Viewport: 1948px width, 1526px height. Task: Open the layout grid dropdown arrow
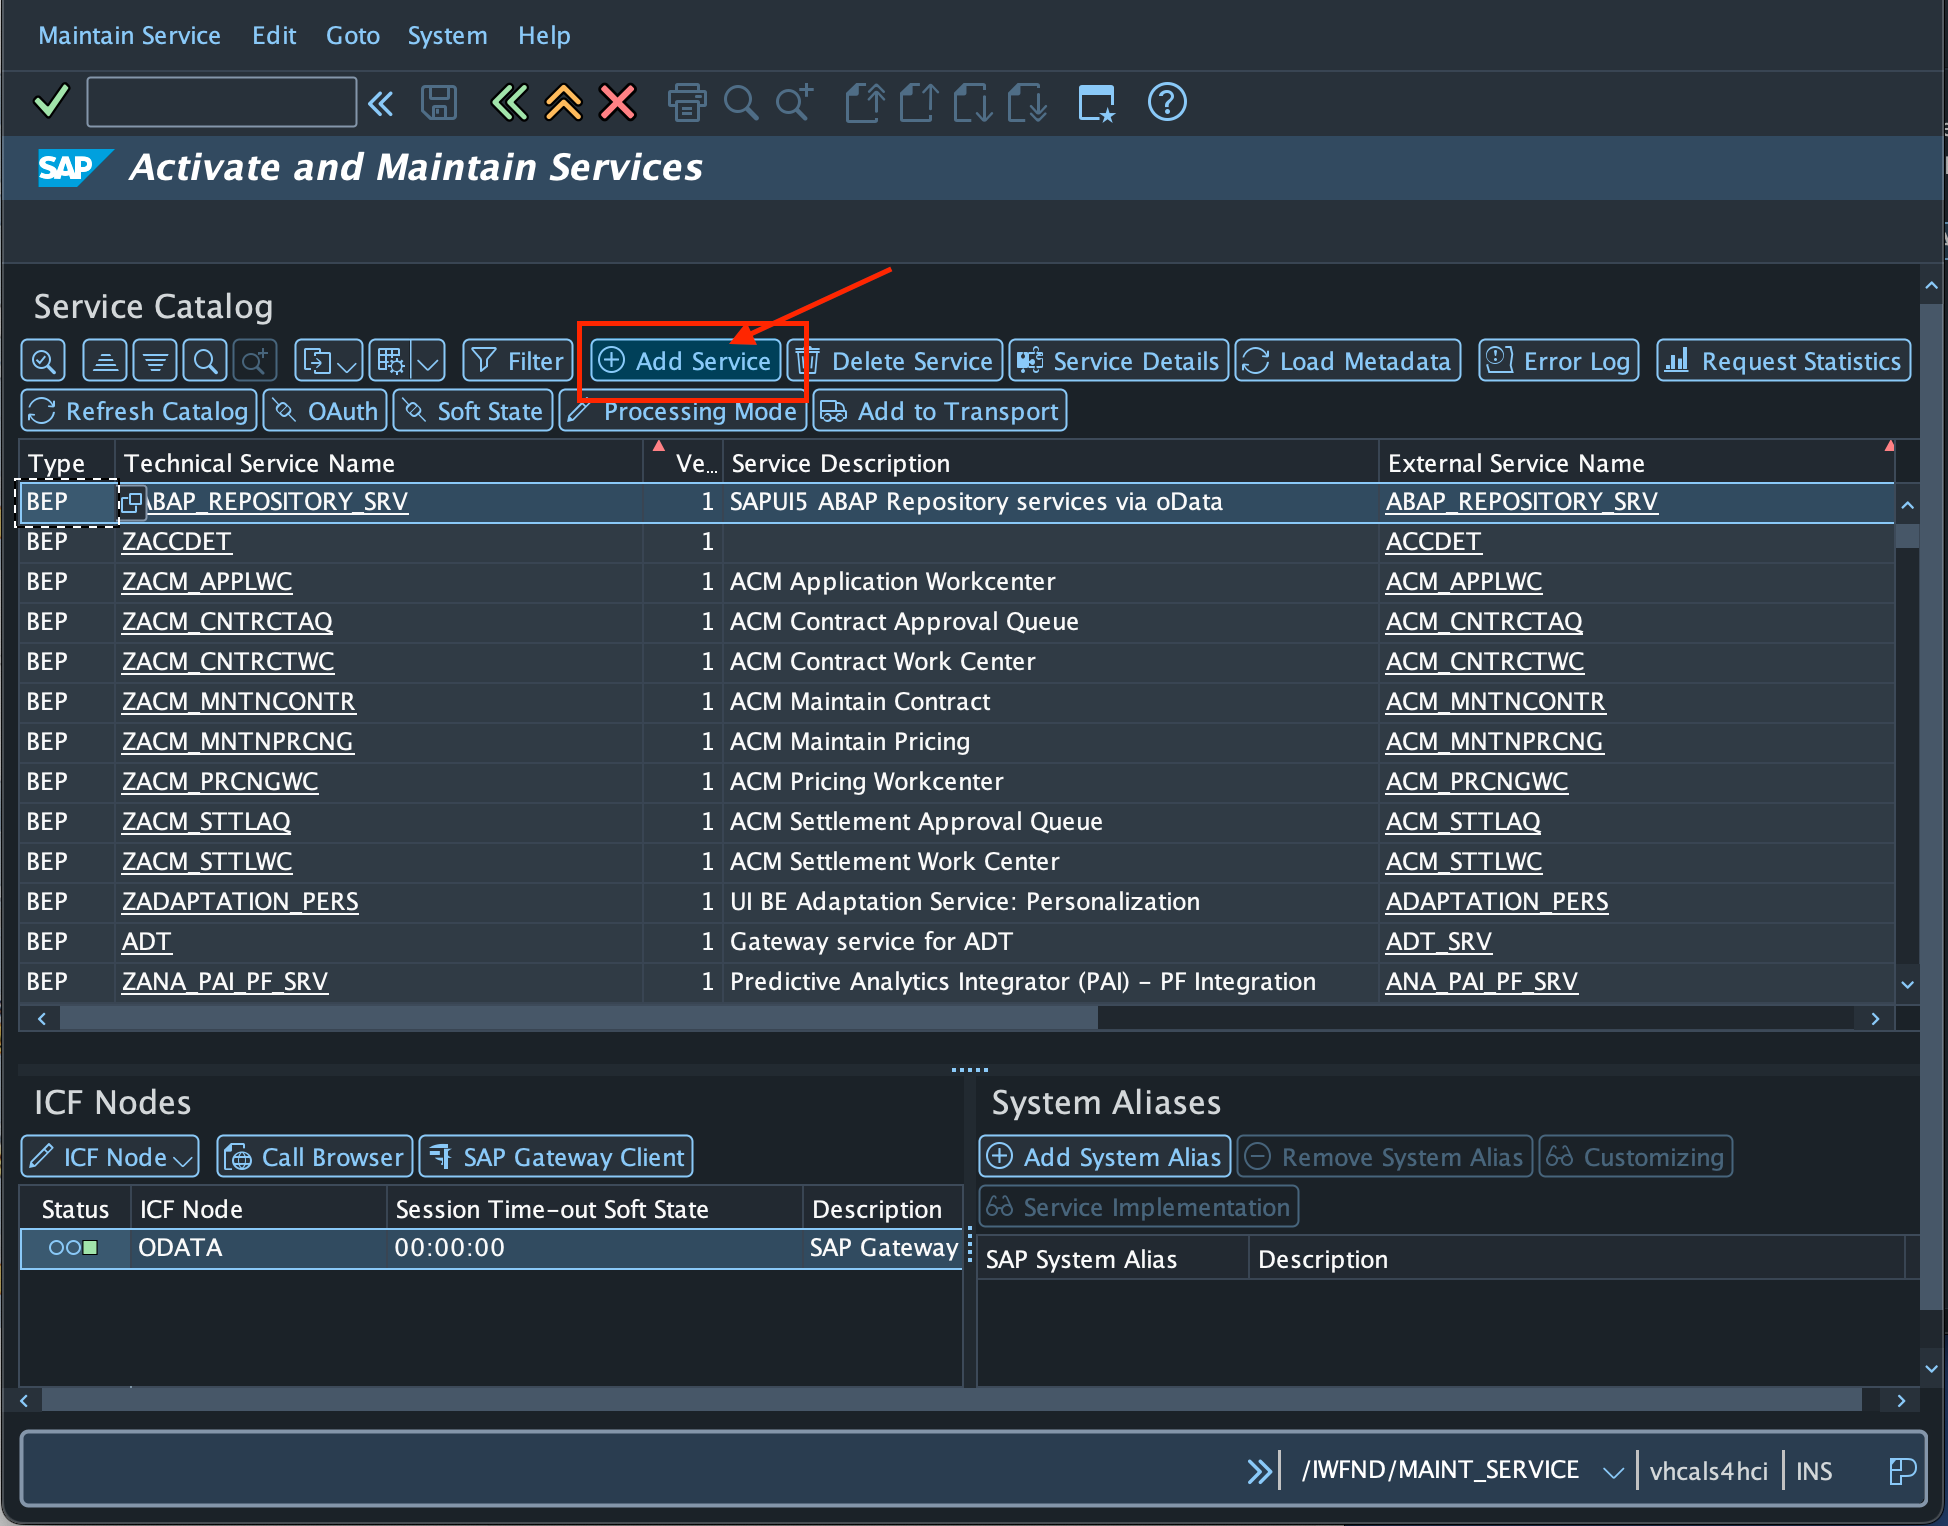pyautogui.click(x=429, y=362)
